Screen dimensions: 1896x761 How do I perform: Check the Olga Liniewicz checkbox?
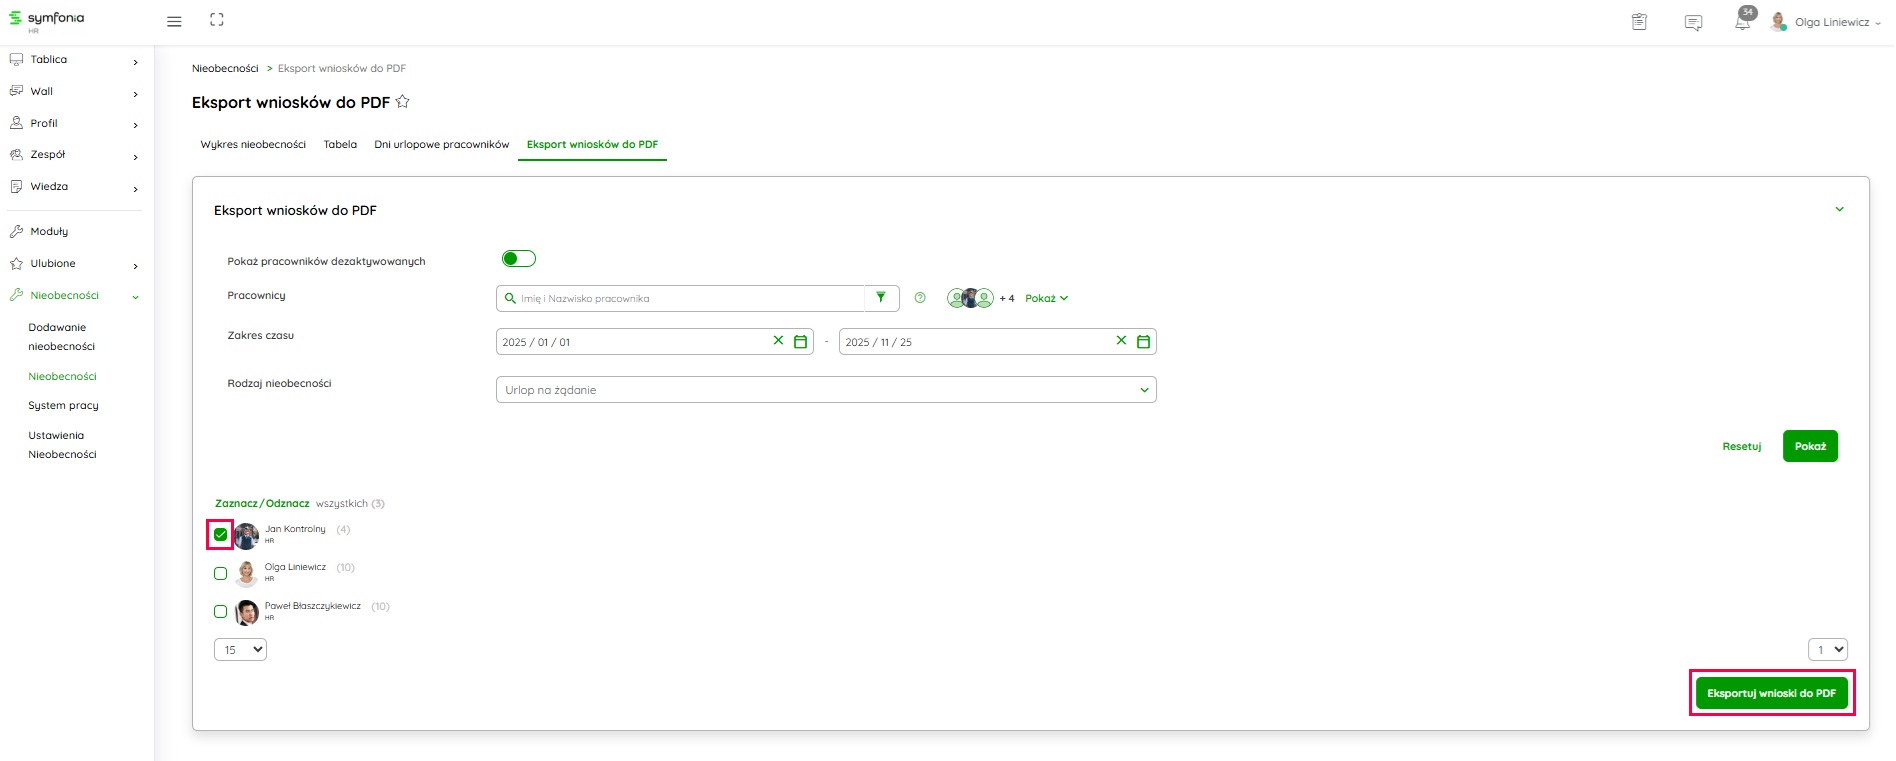(221, 574)
